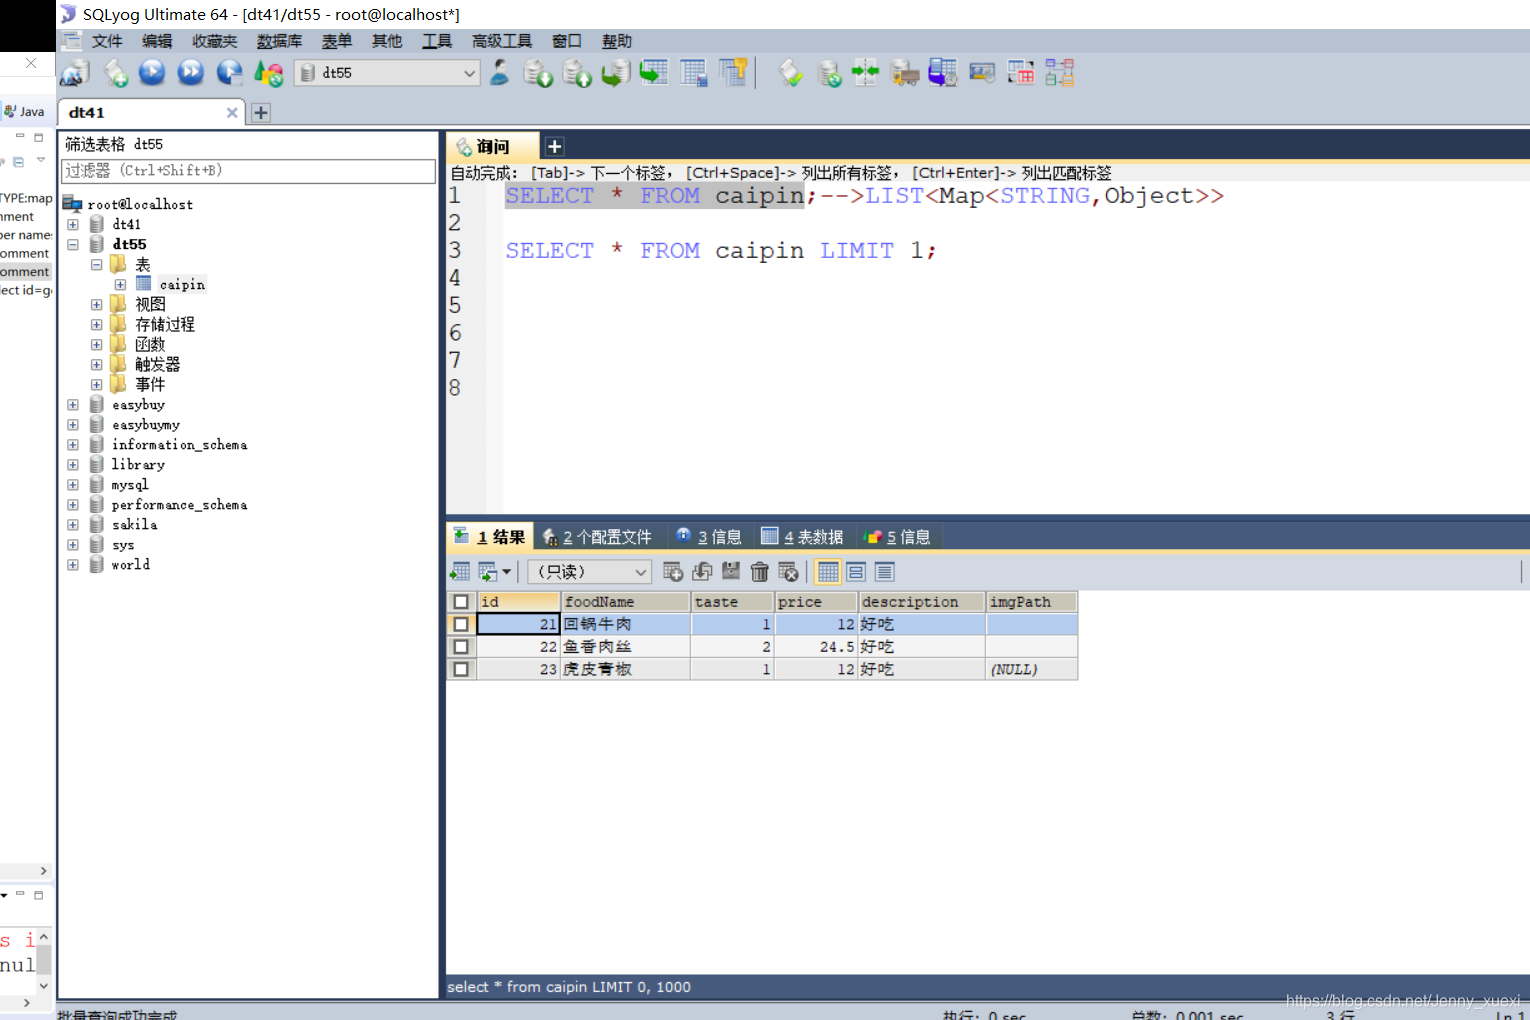Execute the current query

click(152, 73)
